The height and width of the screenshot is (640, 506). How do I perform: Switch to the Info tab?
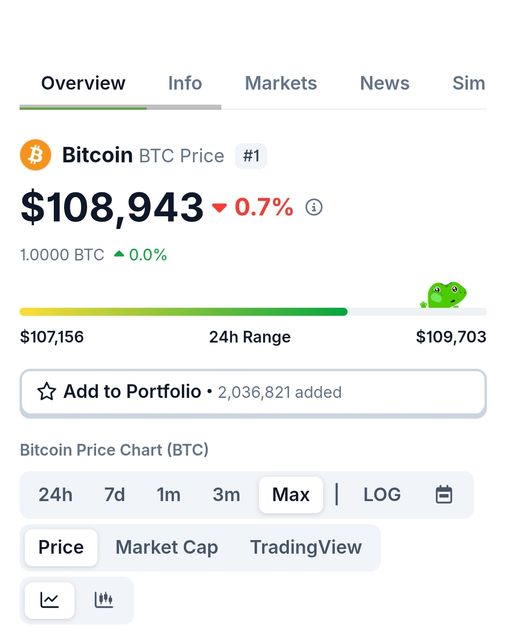pyautogui.click(x=185, y=83)
